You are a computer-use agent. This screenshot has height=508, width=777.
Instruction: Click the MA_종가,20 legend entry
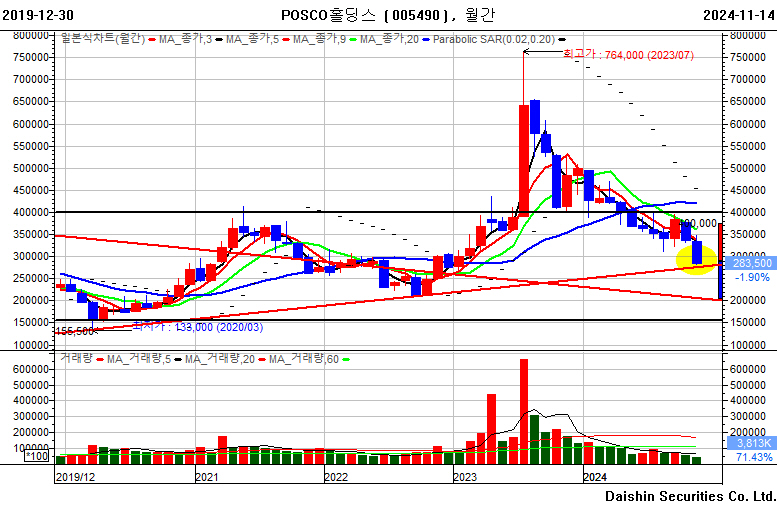click(x=389, y=39)
